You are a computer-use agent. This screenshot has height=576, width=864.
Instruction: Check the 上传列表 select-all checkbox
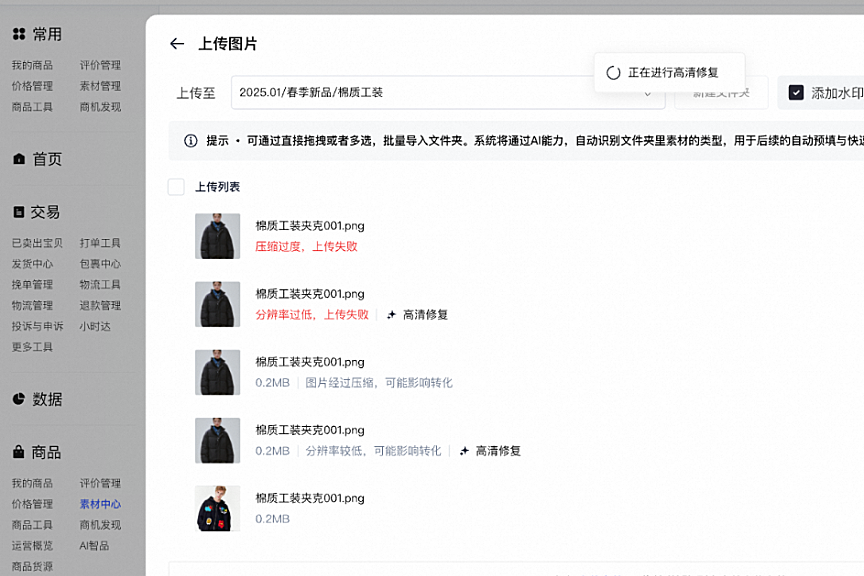(x=176, y=186)
